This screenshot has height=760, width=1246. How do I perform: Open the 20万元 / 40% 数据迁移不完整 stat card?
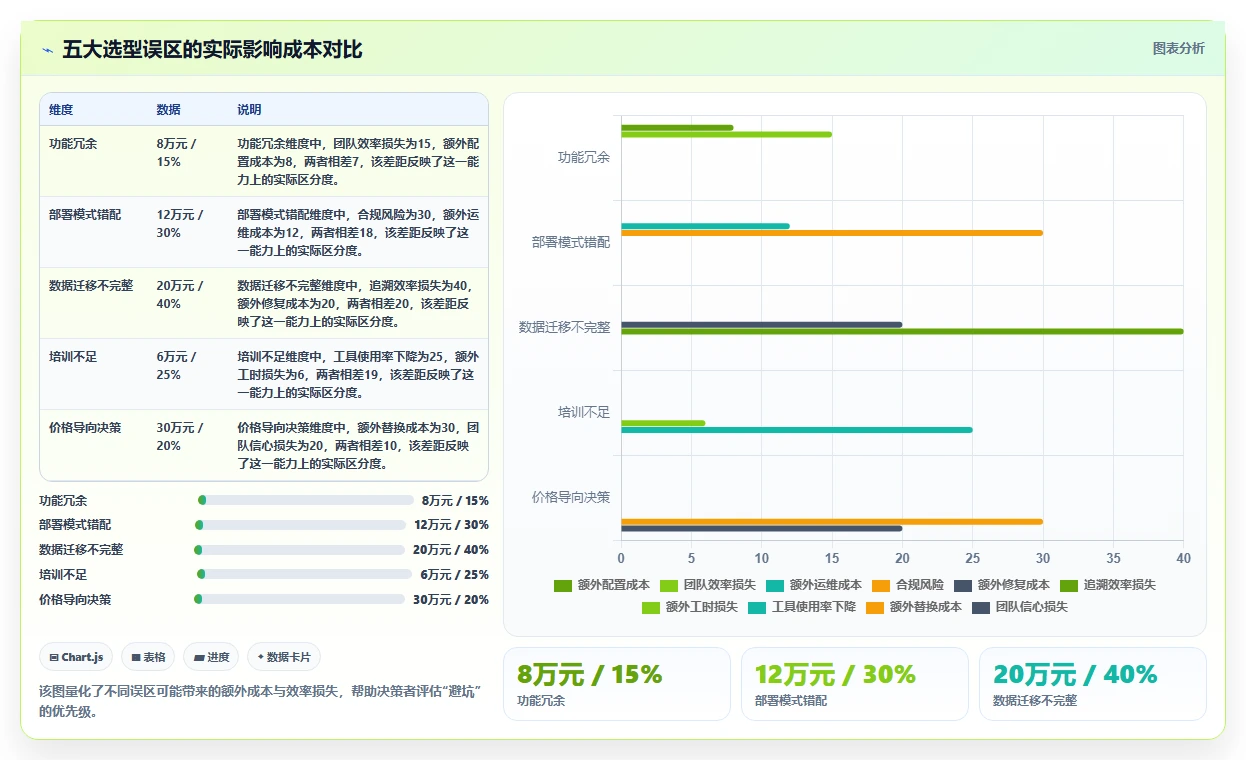click(1093, 683)
